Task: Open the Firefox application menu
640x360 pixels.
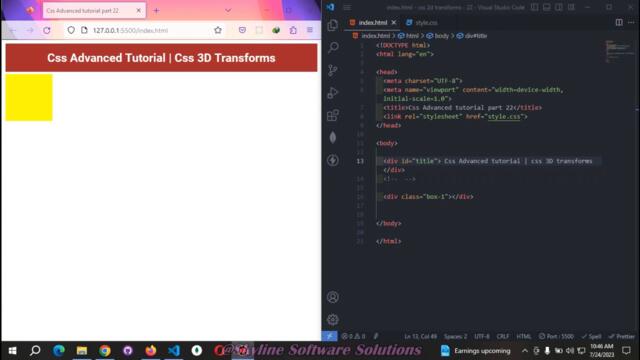Action: 310,30
